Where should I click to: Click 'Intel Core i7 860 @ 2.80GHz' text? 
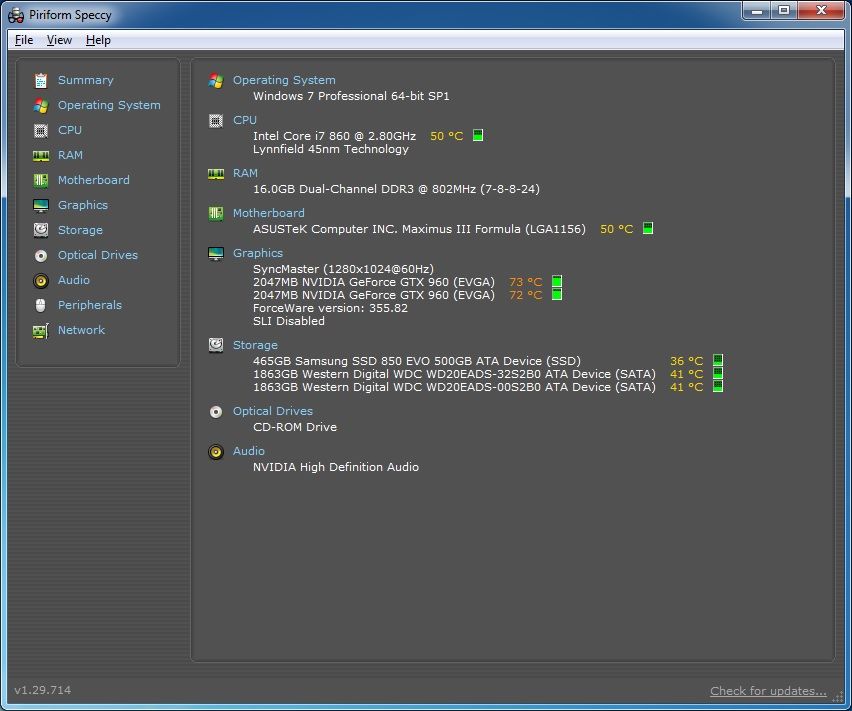point(335,136)
